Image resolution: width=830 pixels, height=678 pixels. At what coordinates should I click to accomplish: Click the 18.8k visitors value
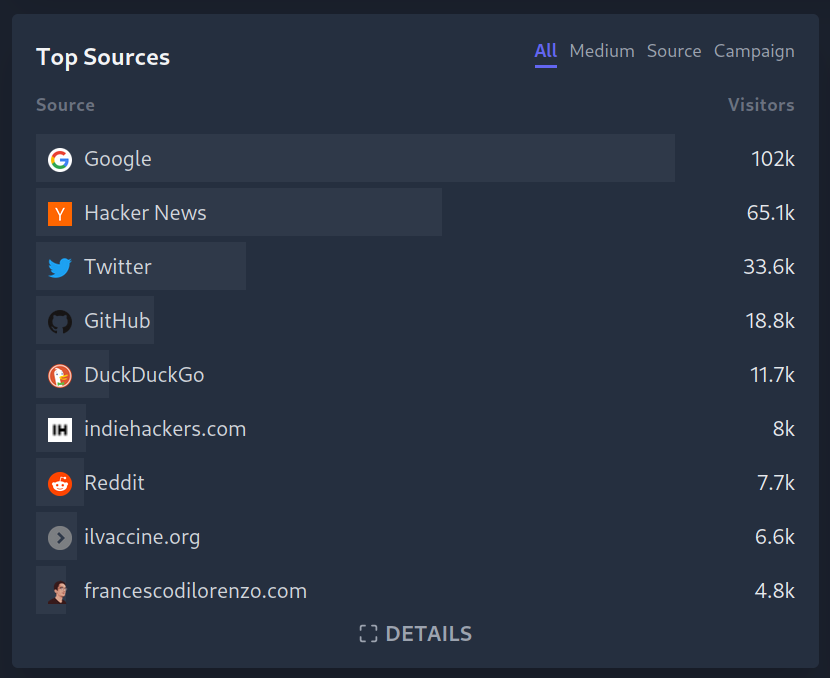(x=770, y=321)
